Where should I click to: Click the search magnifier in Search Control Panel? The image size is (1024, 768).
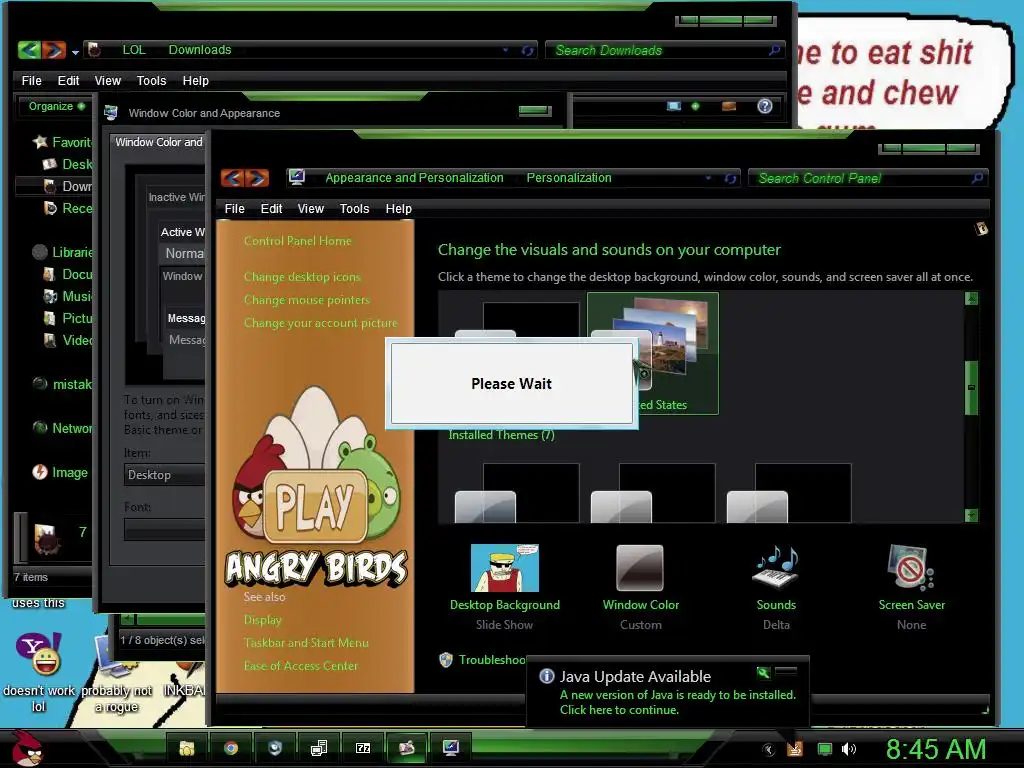coord(977,178)
